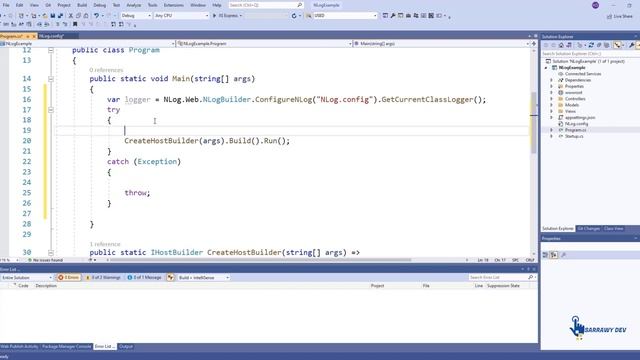Click the build filter icon in the Error List
The height and width of the screenshot is (360, 640).
coord(170,278)
